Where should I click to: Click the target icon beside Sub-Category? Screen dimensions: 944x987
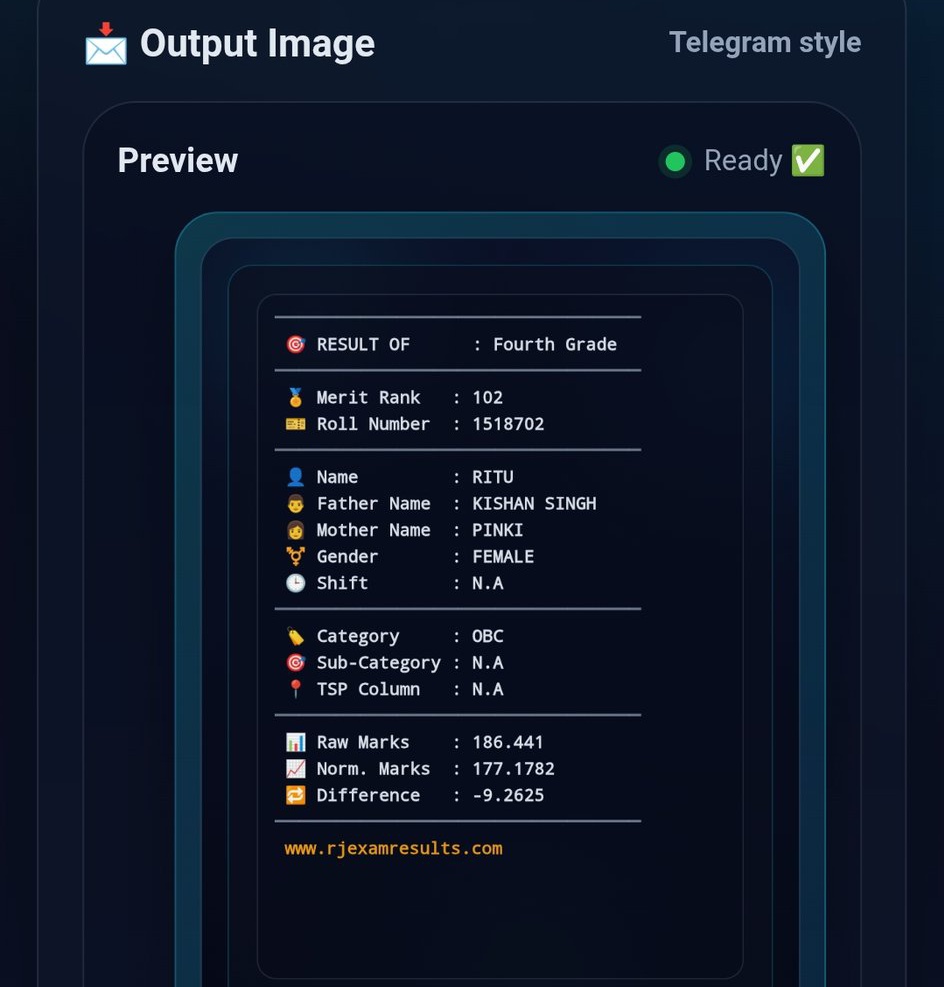296,663
